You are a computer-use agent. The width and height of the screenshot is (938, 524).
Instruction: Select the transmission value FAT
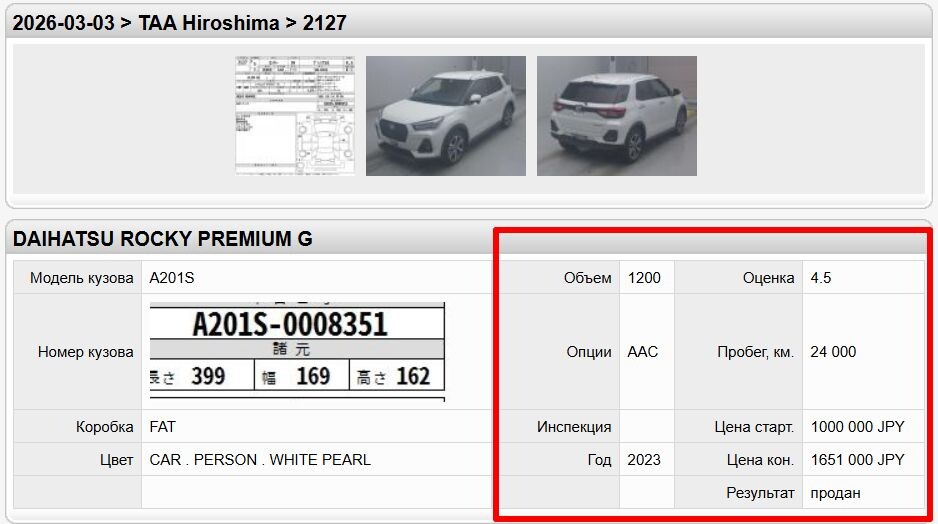[x=163, y=426]
